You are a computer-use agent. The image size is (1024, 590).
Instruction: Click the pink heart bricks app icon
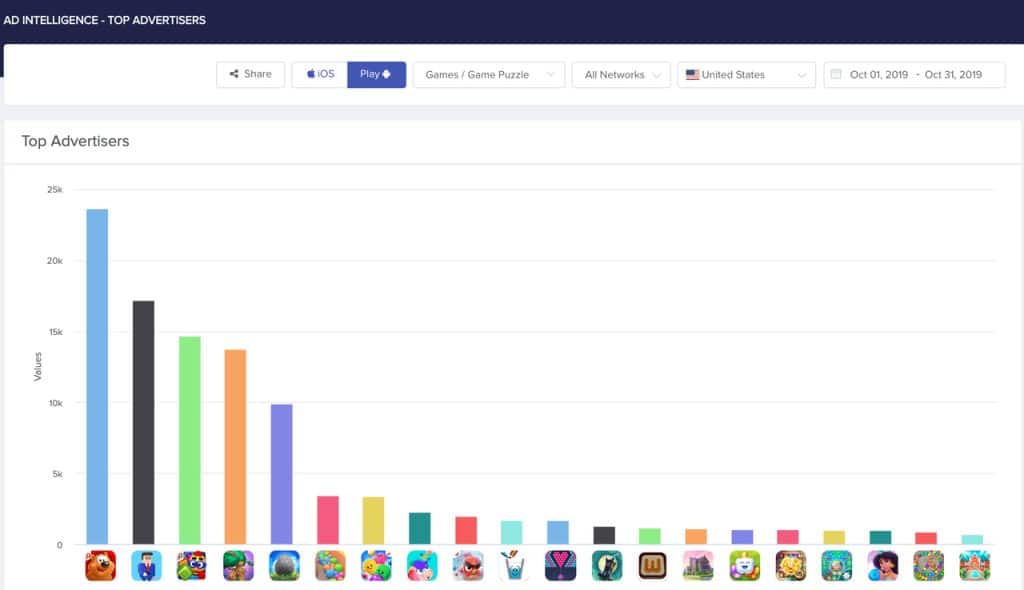click(560, 566)
